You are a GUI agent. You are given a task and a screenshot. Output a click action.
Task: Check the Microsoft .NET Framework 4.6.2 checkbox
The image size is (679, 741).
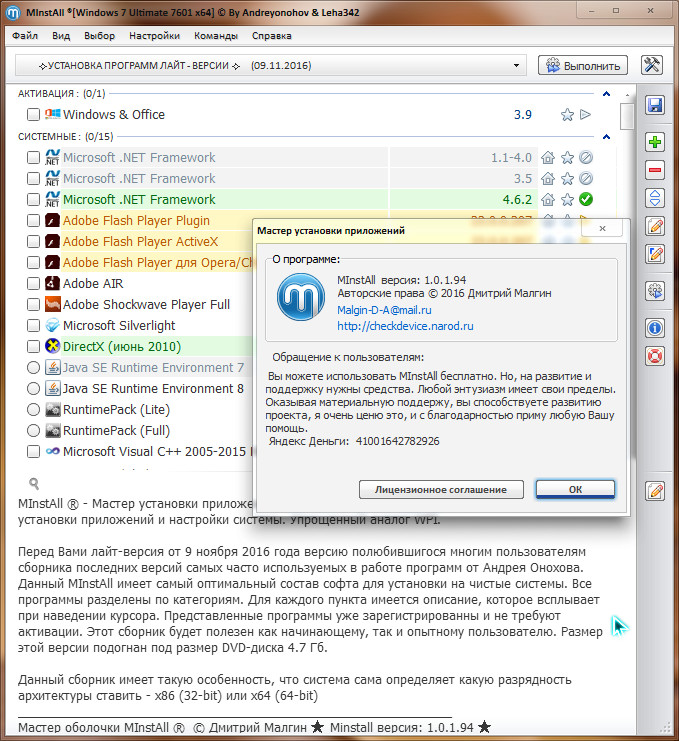(33, 199)
